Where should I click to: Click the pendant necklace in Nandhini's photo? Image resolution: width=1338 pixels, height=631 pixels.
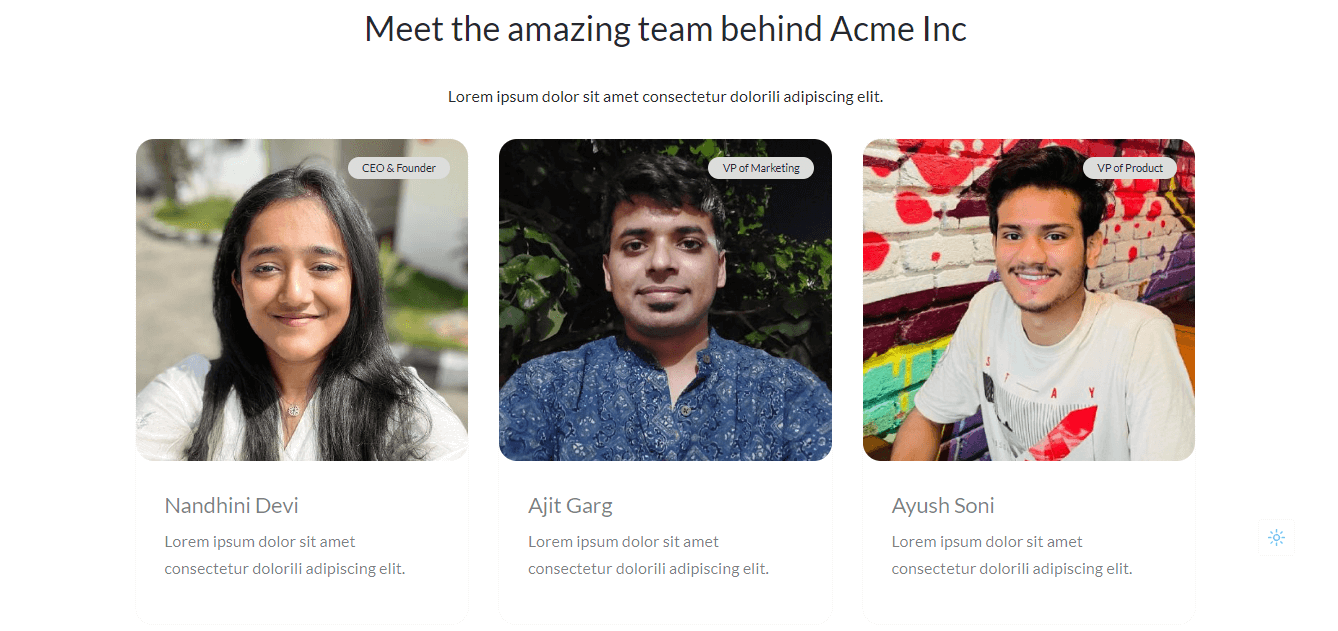click(292, 407)
